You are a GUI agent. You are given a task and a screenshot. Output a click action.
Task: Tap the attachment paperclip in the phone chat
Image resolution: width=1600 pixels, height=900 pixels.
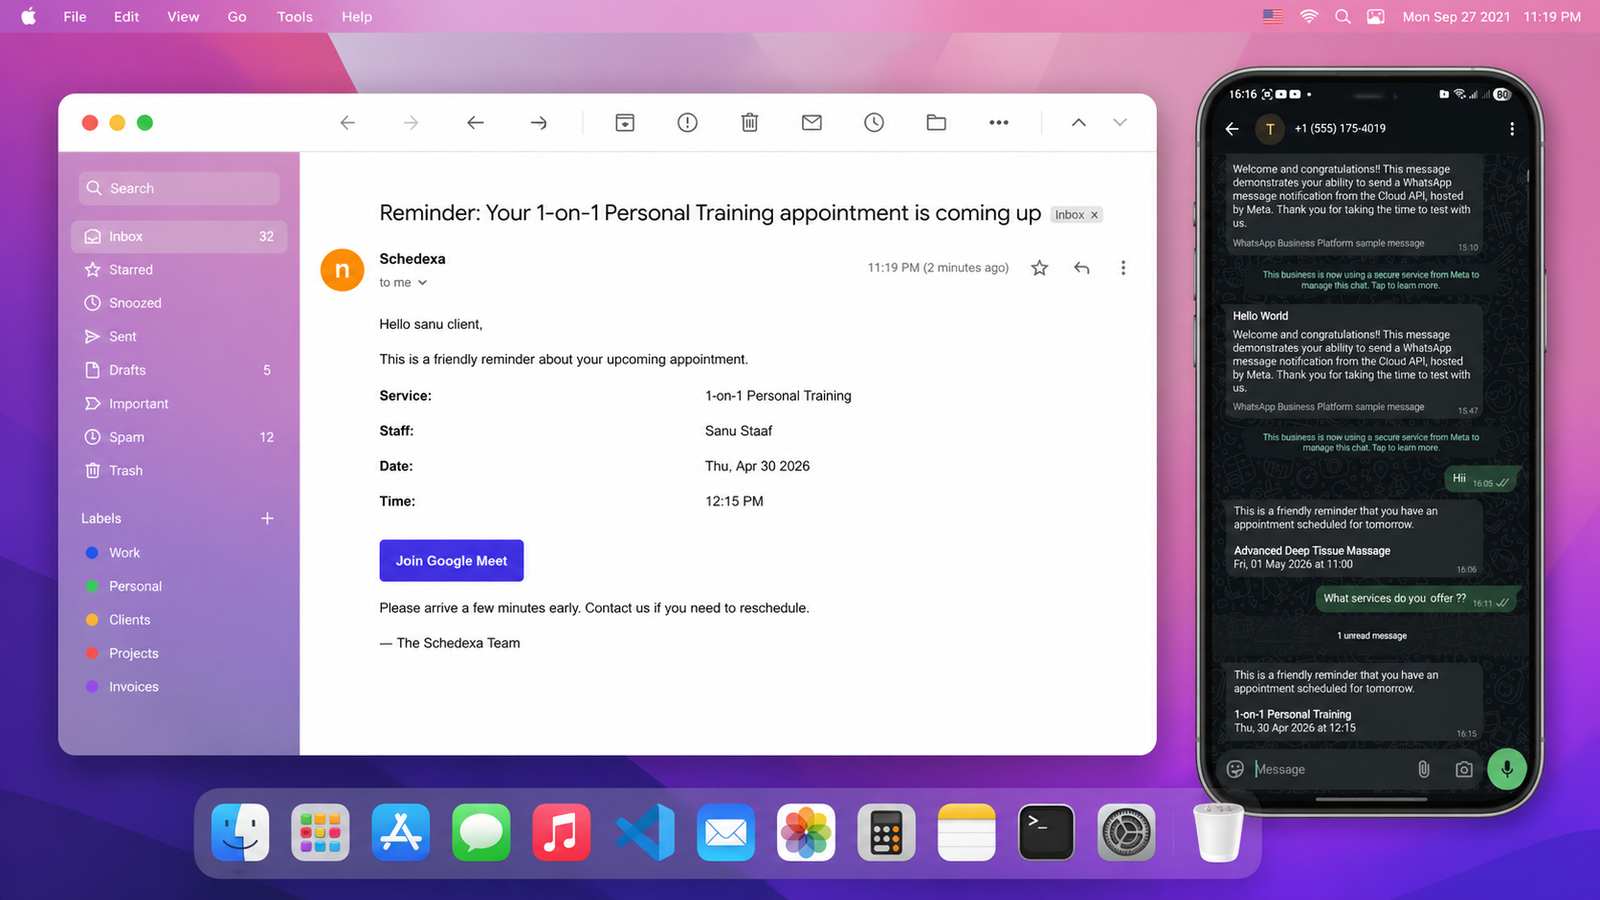(1423, 769)
